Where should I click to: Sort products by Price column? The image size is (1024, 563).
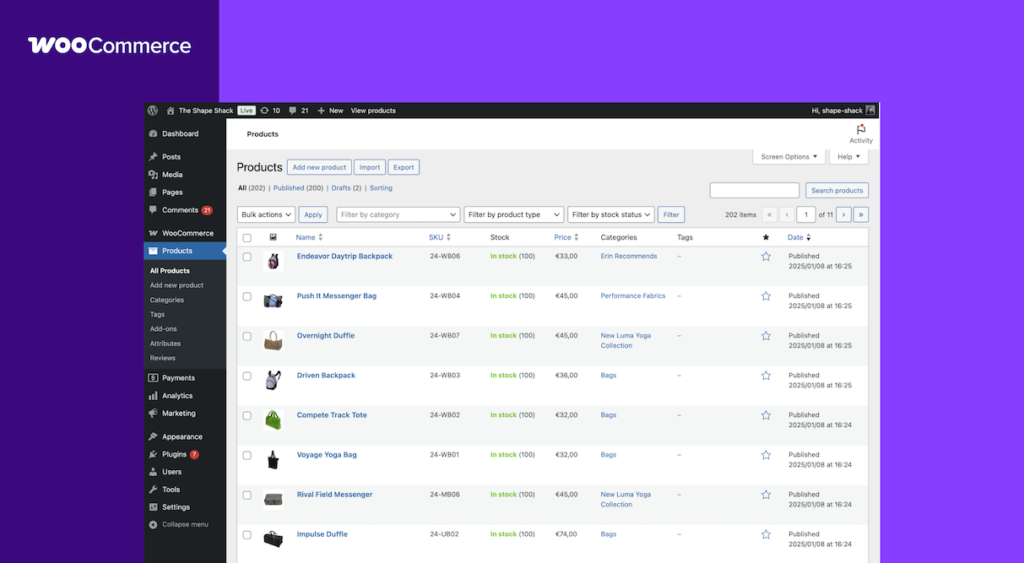(x=566, y=237)
